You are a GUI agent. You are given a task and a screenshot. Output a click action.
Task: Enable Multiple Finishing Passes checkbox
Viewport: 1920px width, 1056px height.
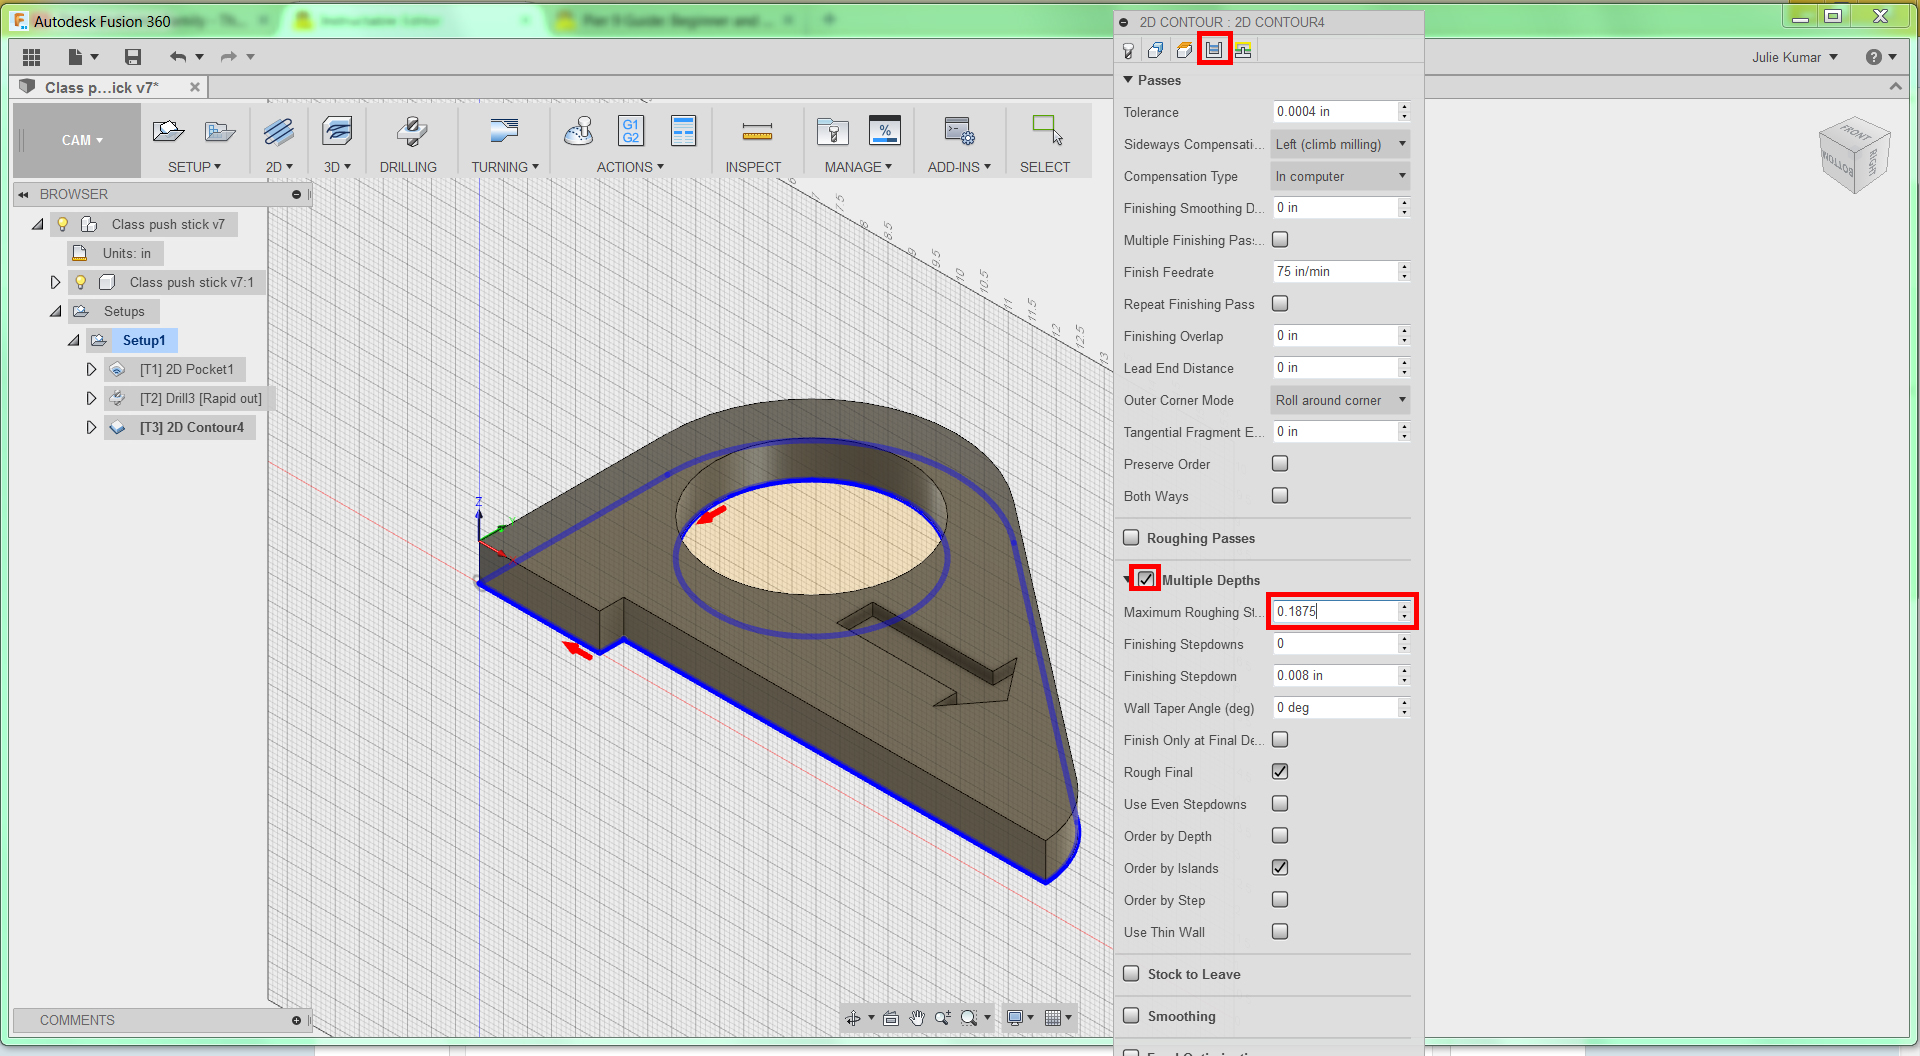(1280, 240)
